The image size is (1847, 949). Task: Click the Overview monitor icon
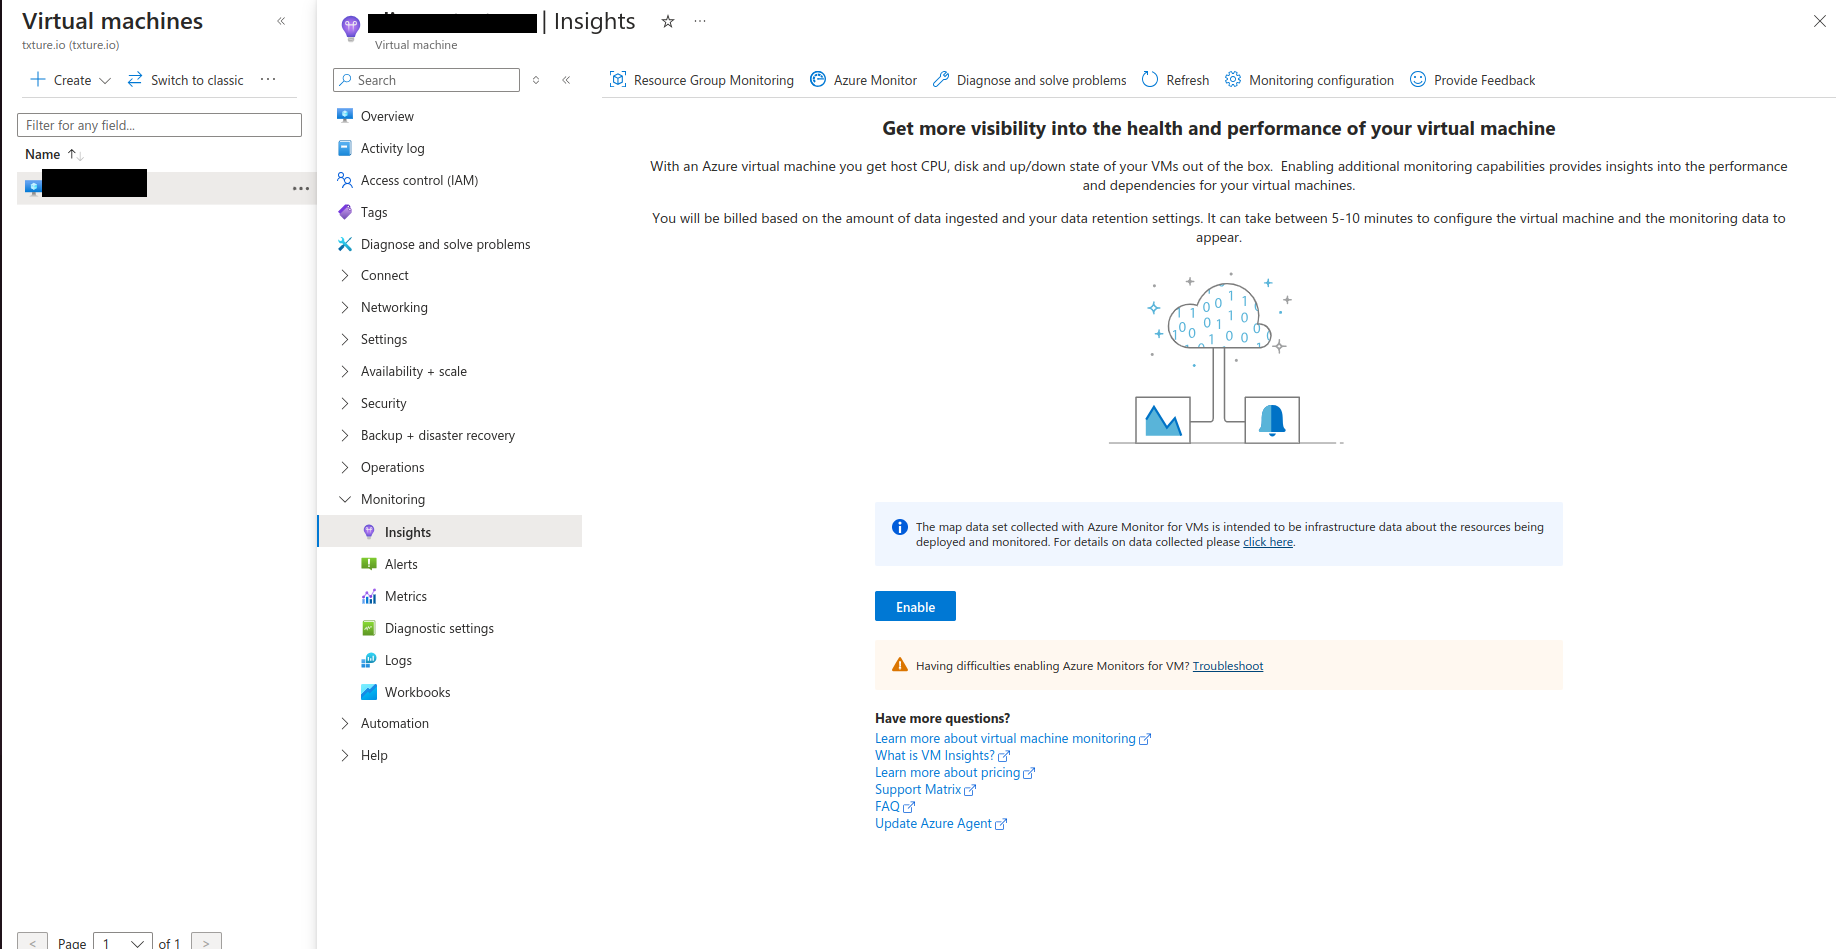pyautogui.click(x=345, y=116)
